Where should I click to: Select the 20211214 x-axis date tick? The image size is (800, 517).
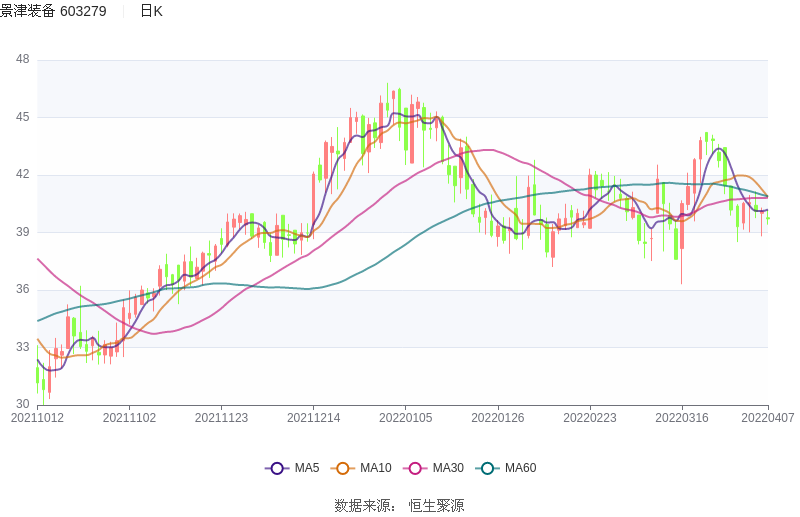314,418
